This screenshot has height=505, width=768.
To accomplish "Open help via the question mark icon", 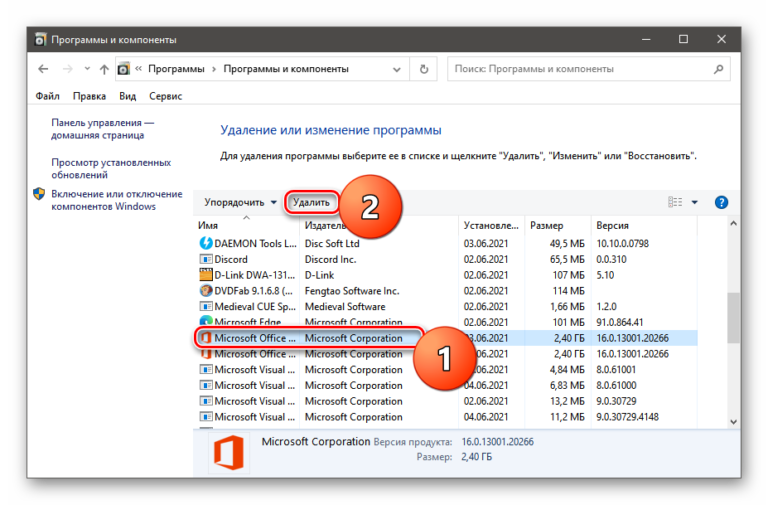I will pos(721,202).
